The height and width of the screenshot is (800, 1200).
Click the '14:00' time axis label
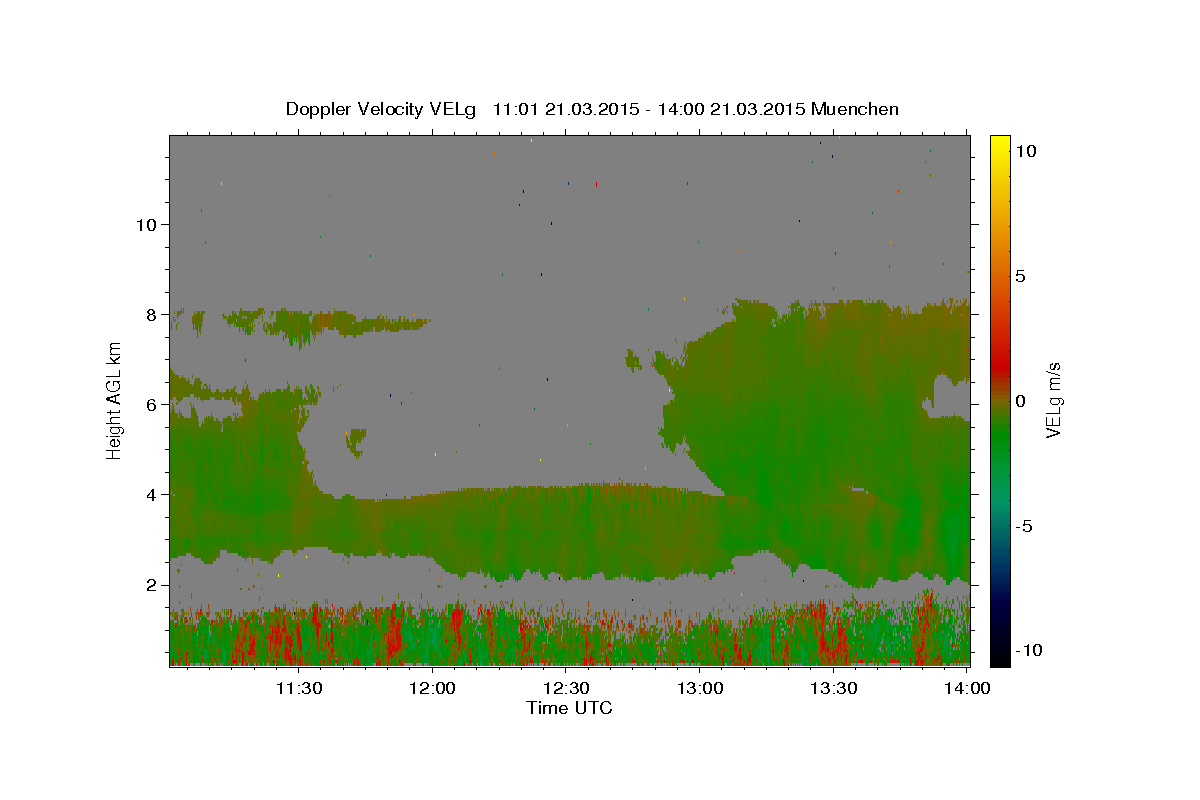(x=968, y=688)
